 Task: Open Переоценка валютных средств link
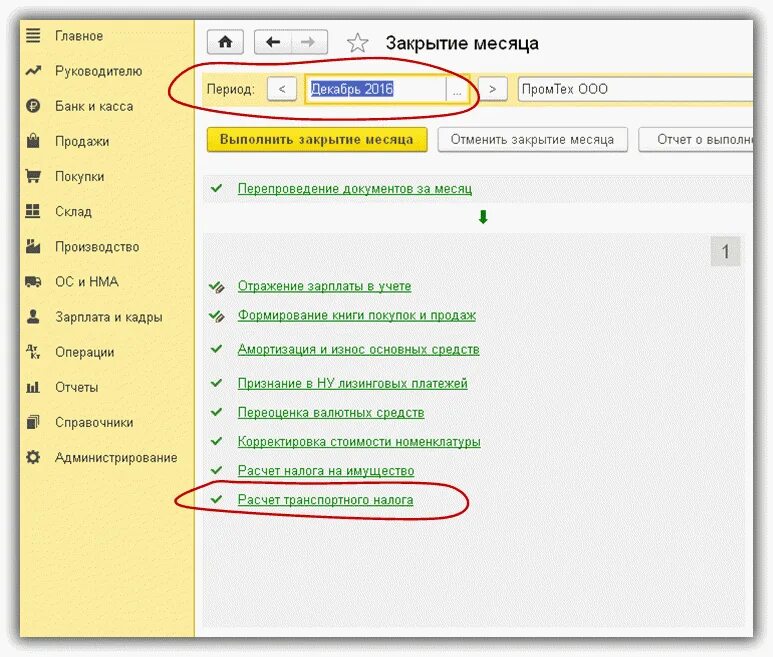(331, 412)
